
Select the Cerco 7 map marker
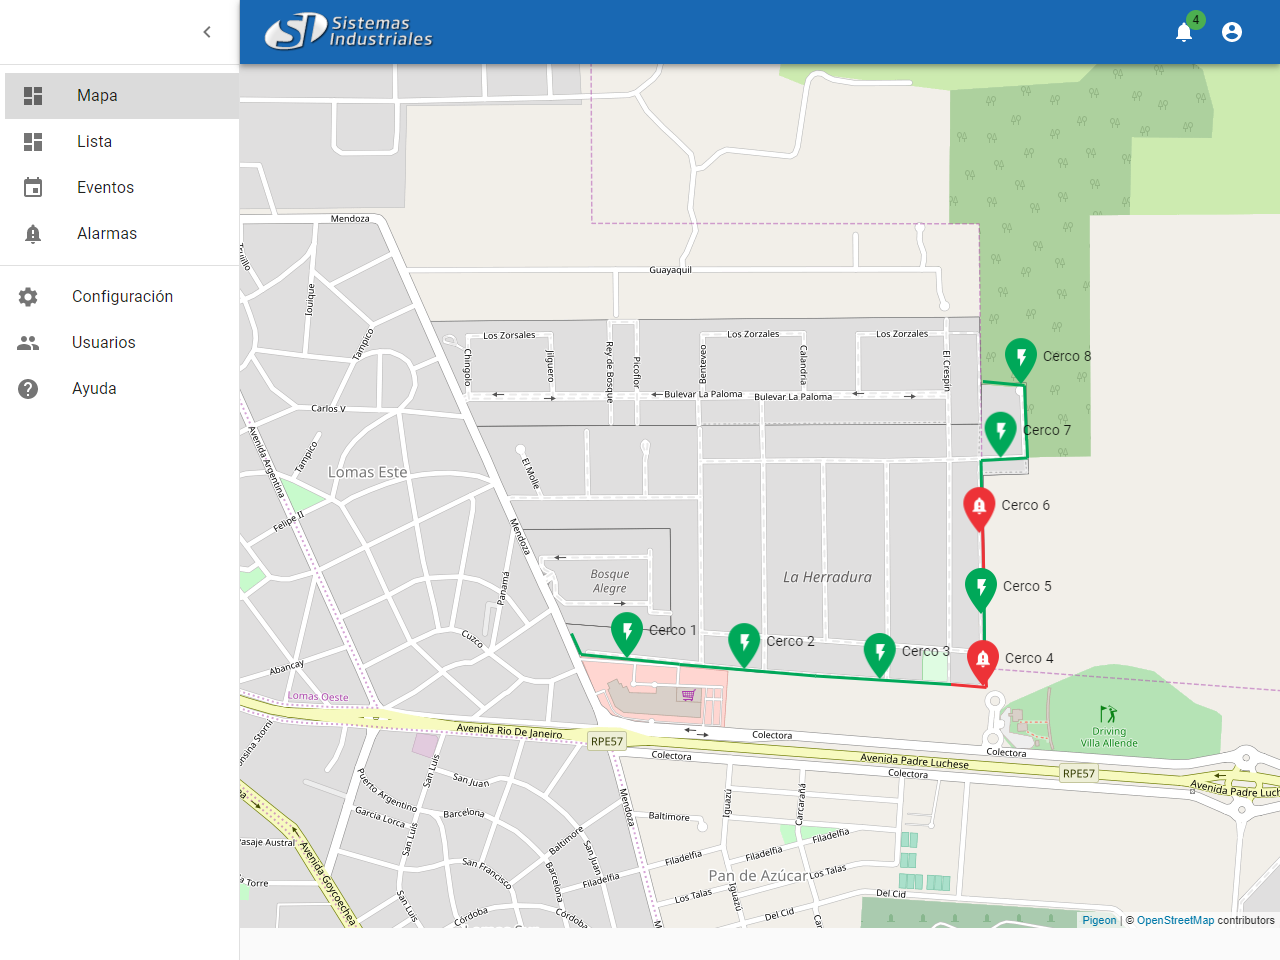(1001, 432)
